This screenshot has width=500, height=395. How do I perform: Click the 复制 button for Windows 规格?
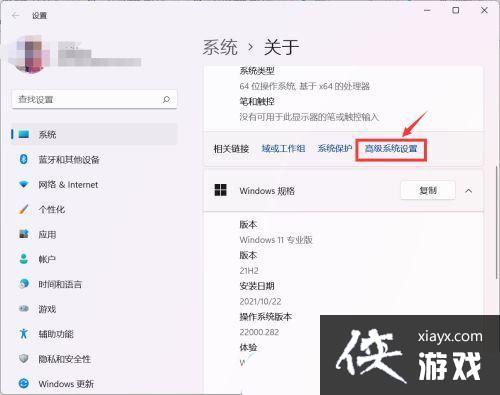(x=428, y=190)
